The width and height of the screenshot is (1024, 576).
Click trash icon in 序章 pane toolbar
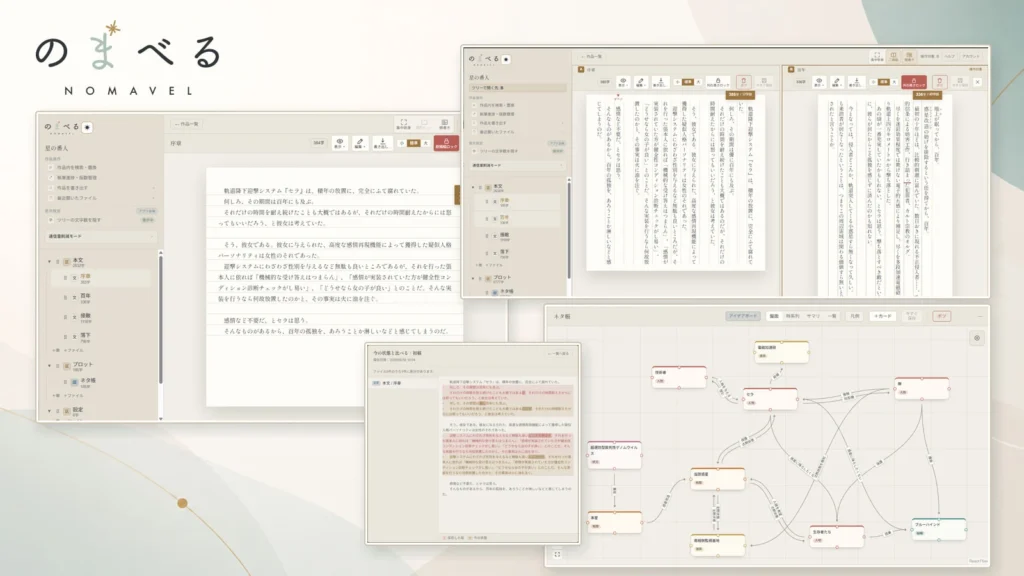743,82
